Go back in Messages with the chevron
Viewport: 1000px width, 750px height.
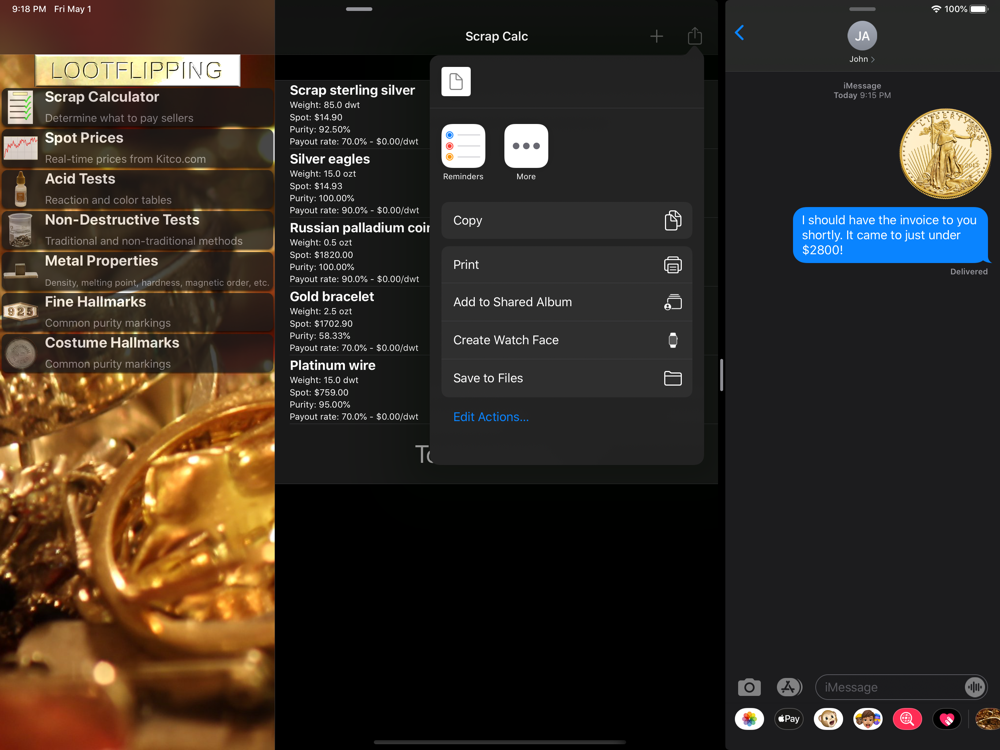(739, 33)
